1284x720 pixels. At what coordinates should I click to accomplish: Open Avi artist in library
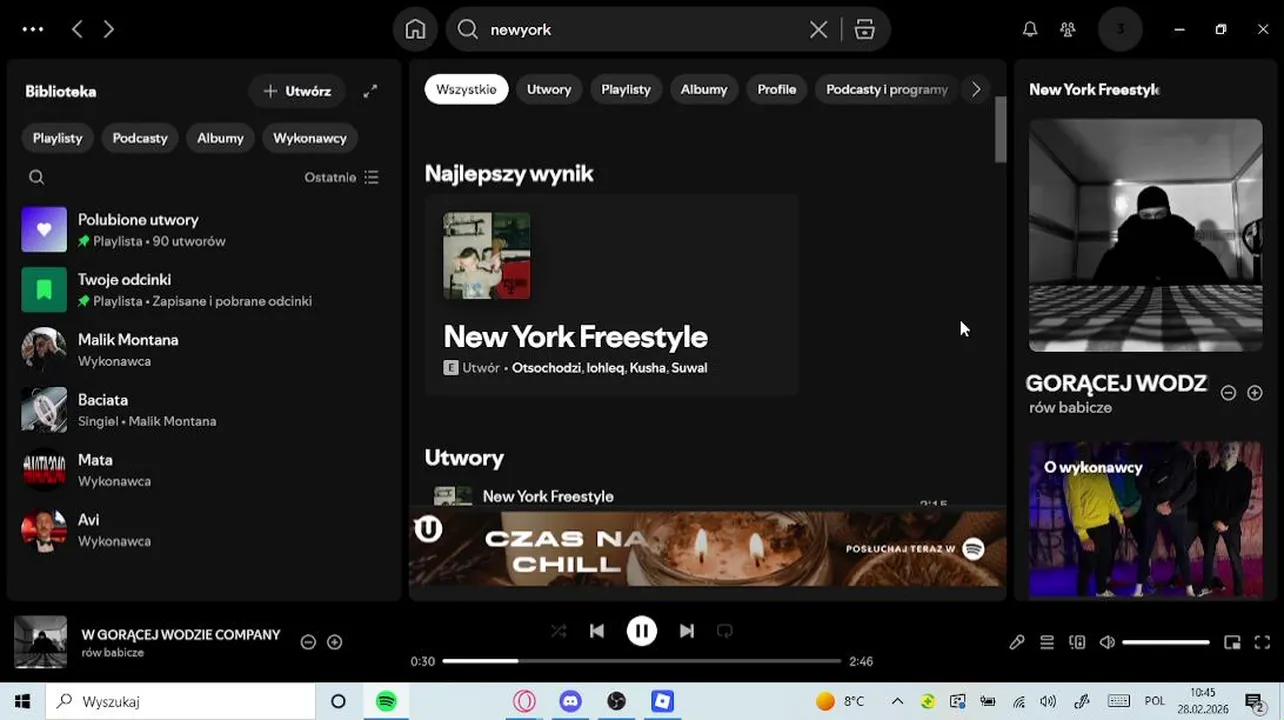tap(203, 530)
